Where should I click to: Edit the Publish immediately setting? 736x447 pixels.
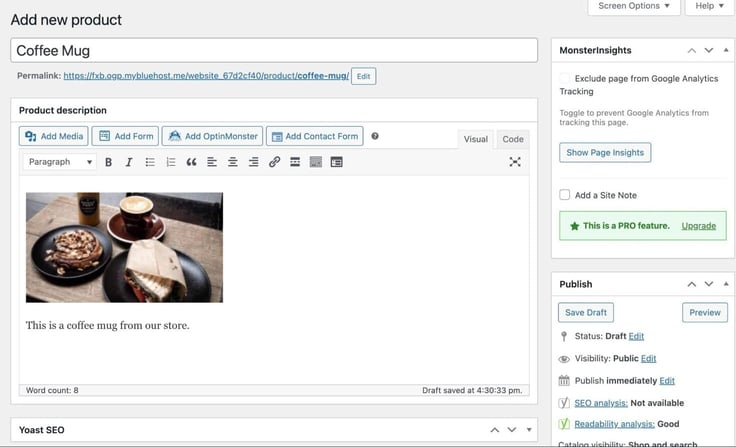(667, 381)
